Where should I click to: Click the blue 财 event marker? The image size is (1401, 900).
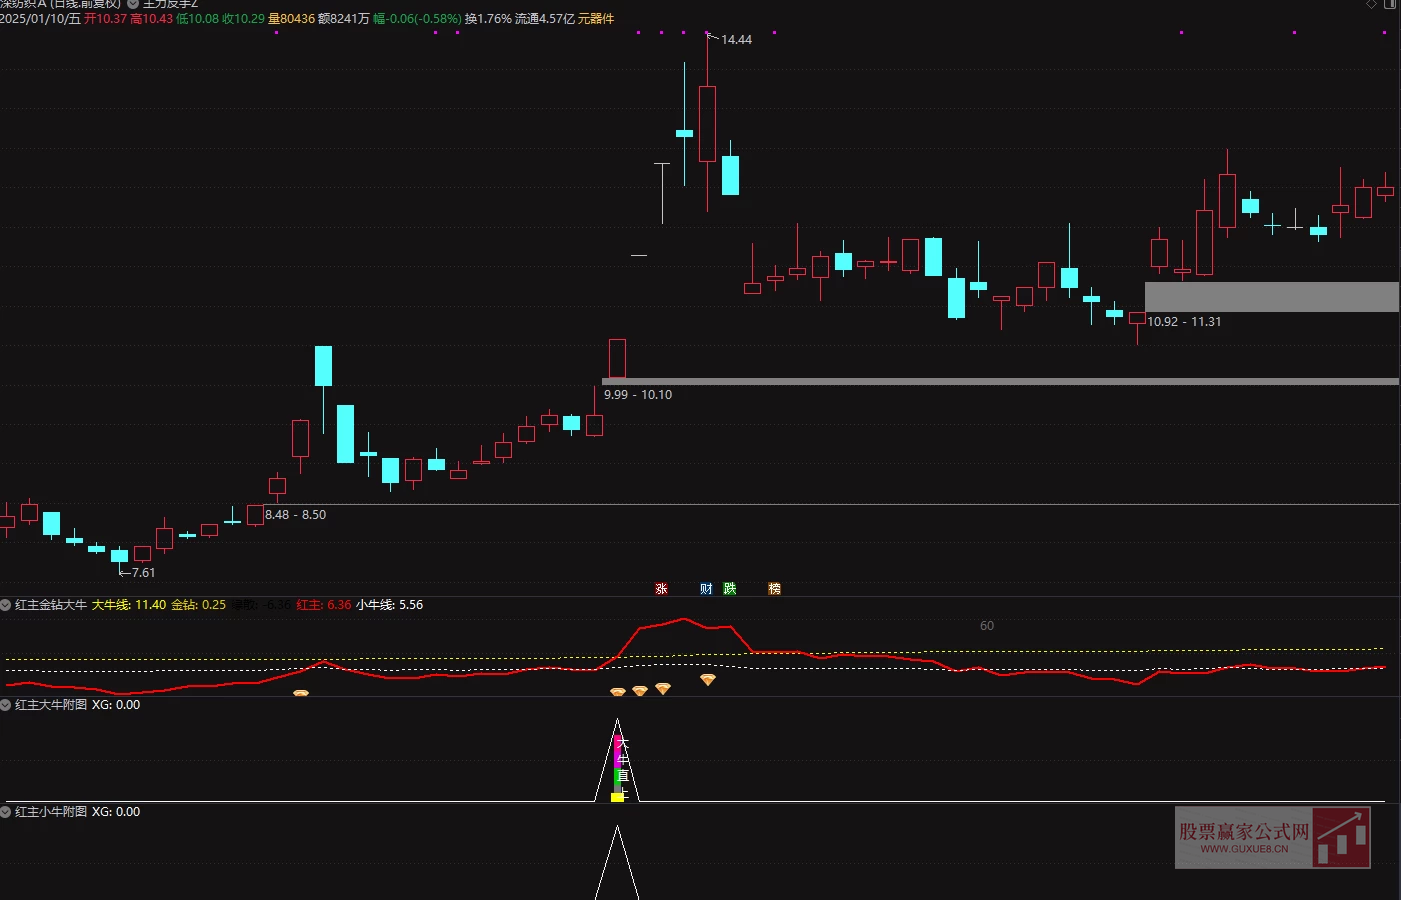point(706,589)
